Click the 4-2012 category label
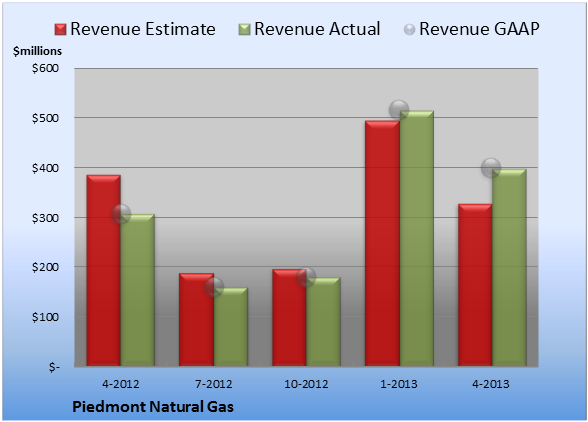 121,384
